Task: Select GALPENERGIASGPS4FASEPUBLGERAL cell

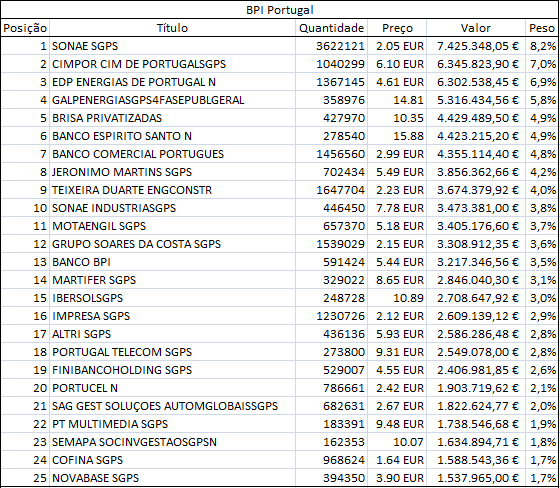Action: (172, 100)
